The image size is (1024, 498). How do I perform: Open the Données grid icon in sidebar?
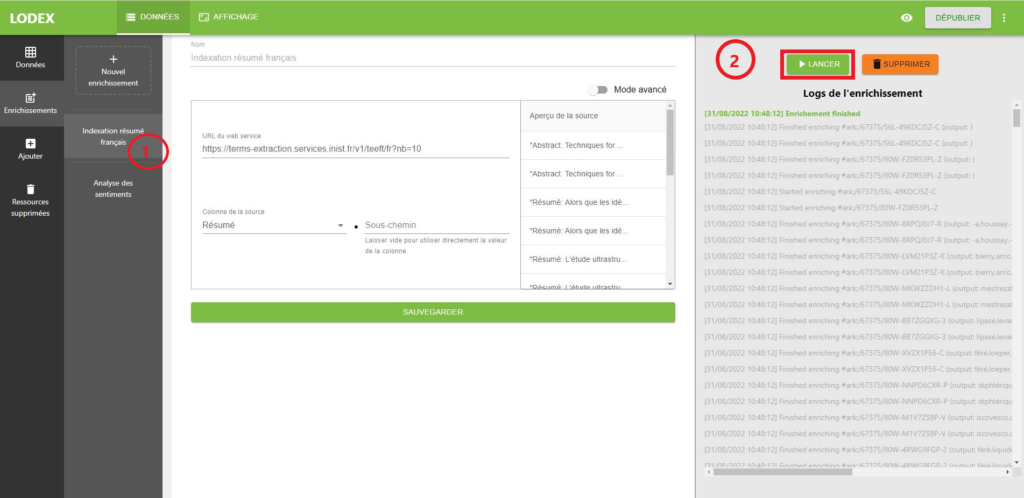pos(30,52)
